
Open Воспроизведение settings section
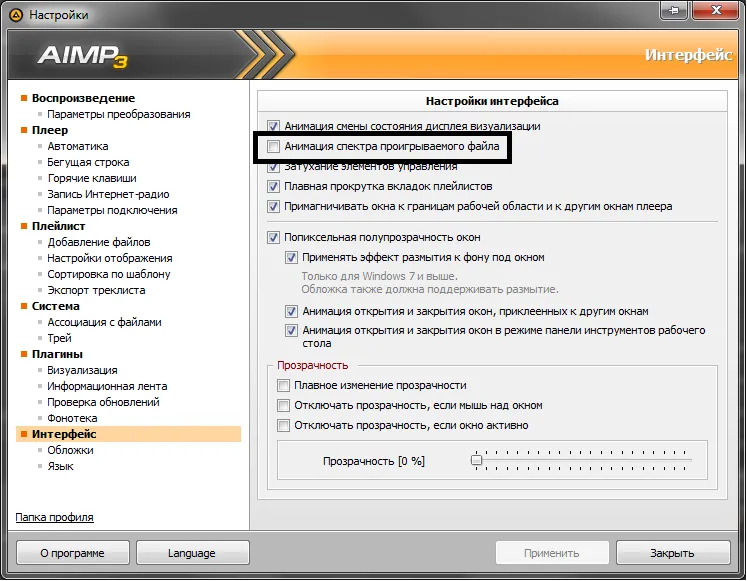pos(83,98)
